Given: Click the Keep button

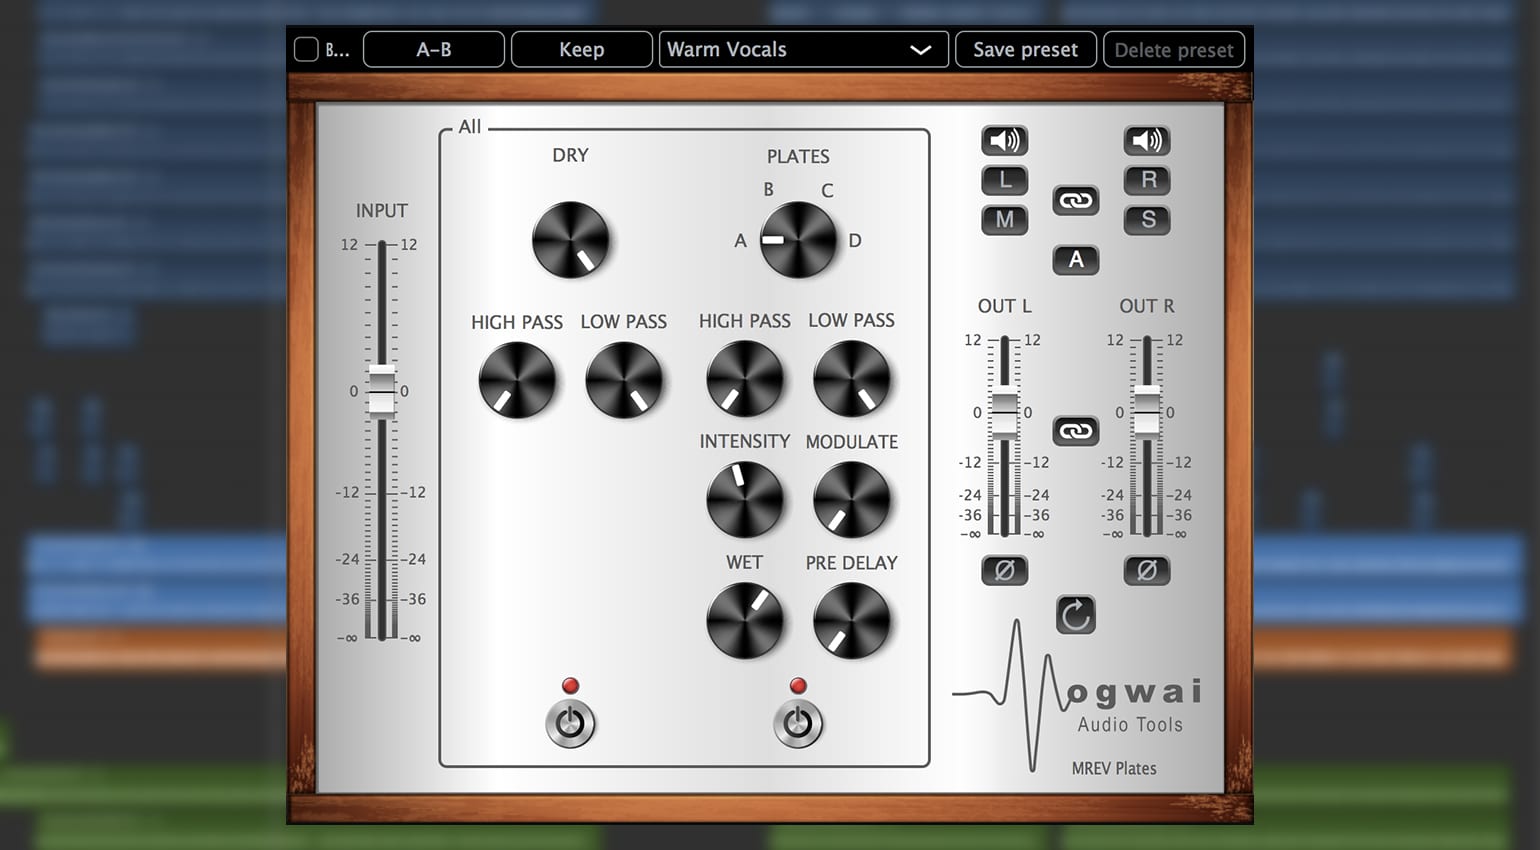Looking at the screenshot, I should tap(581, 49).
